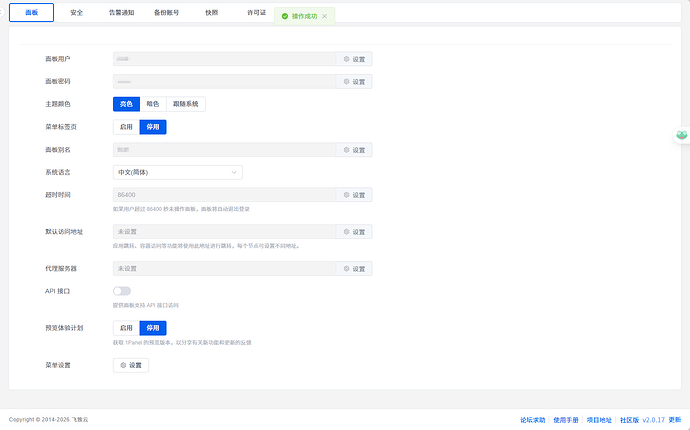The height and width of the screenshot is (430, 690).
Task: Click the gear button beside 超时时间 field
Action: 354,195
